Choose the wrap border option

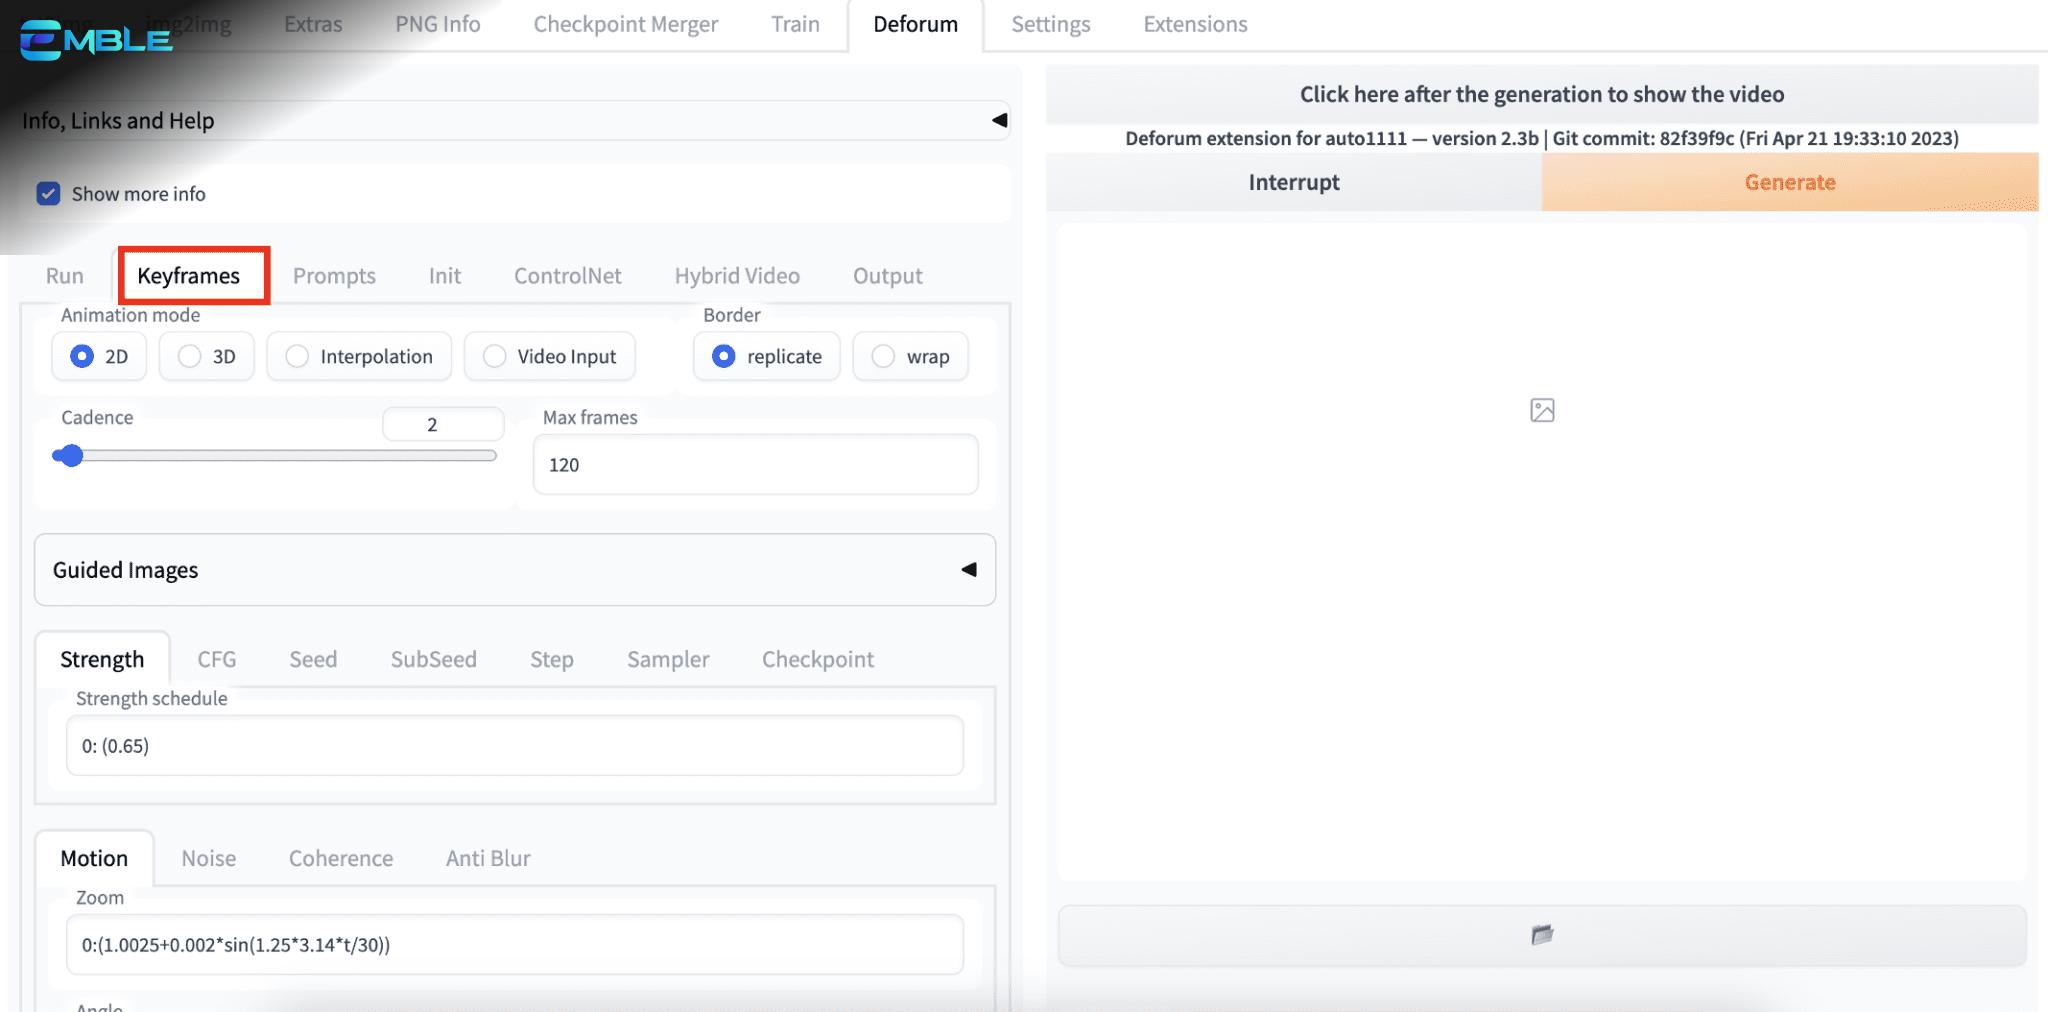(910, 356)
